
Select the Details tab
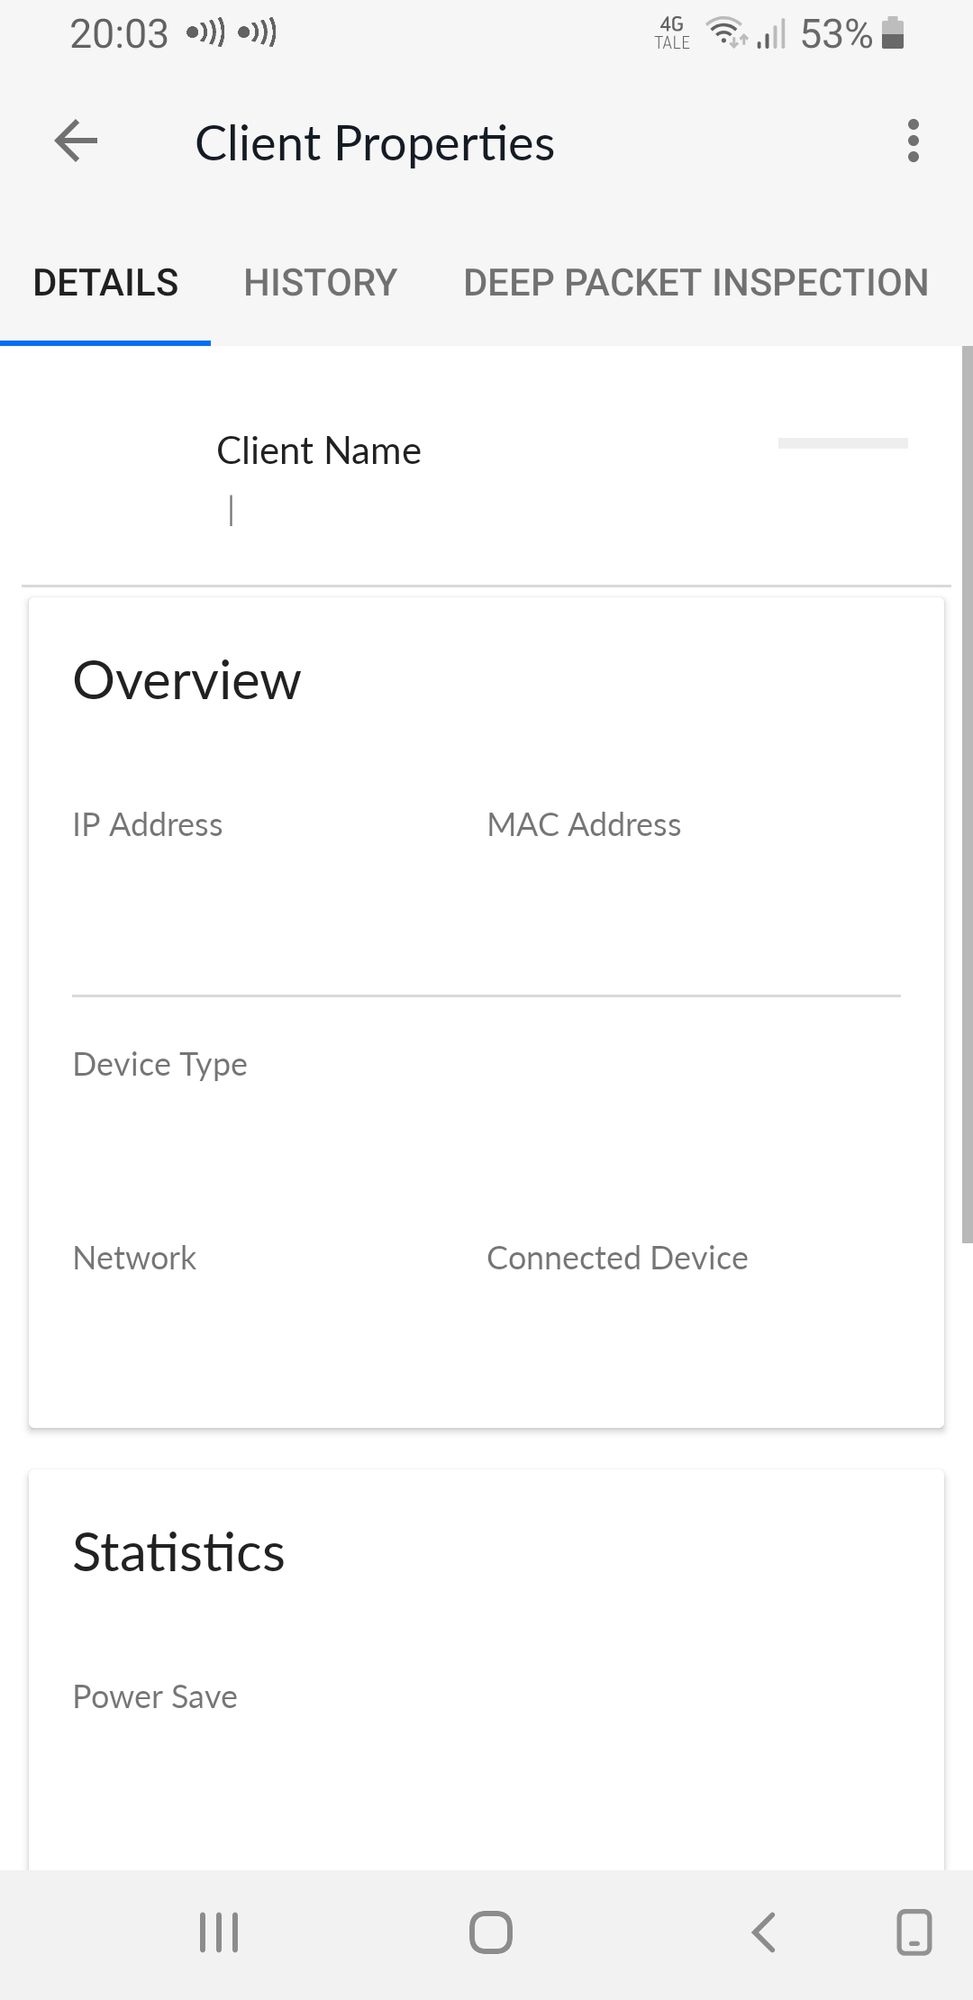(x=106, y=283)
